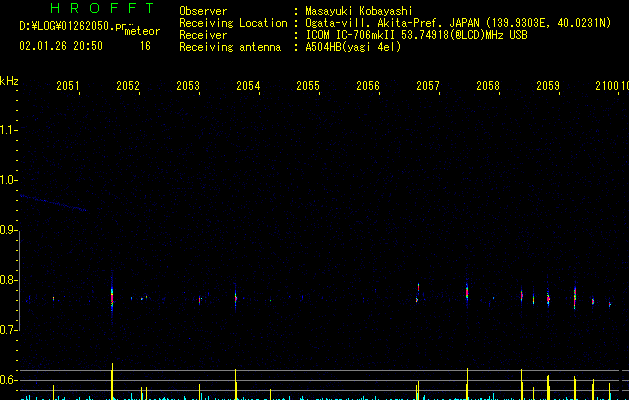This screenshot has width=629, height=400.
Task: Click the tallest yellow intensity spike before 2052
Action: (x=112, y=381)
